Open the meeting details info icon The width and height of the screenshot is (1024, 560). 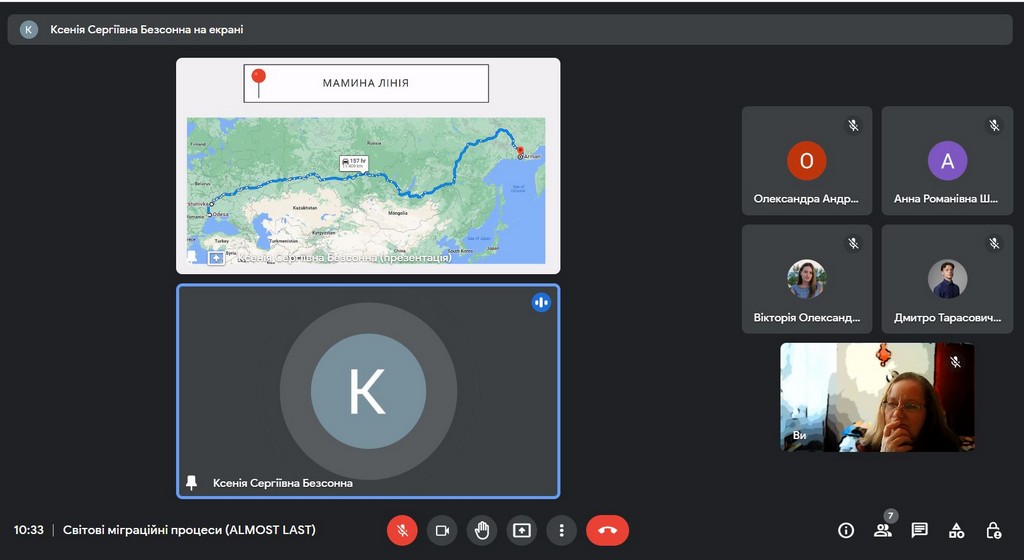pyautogui.click(x=846, y=530)
